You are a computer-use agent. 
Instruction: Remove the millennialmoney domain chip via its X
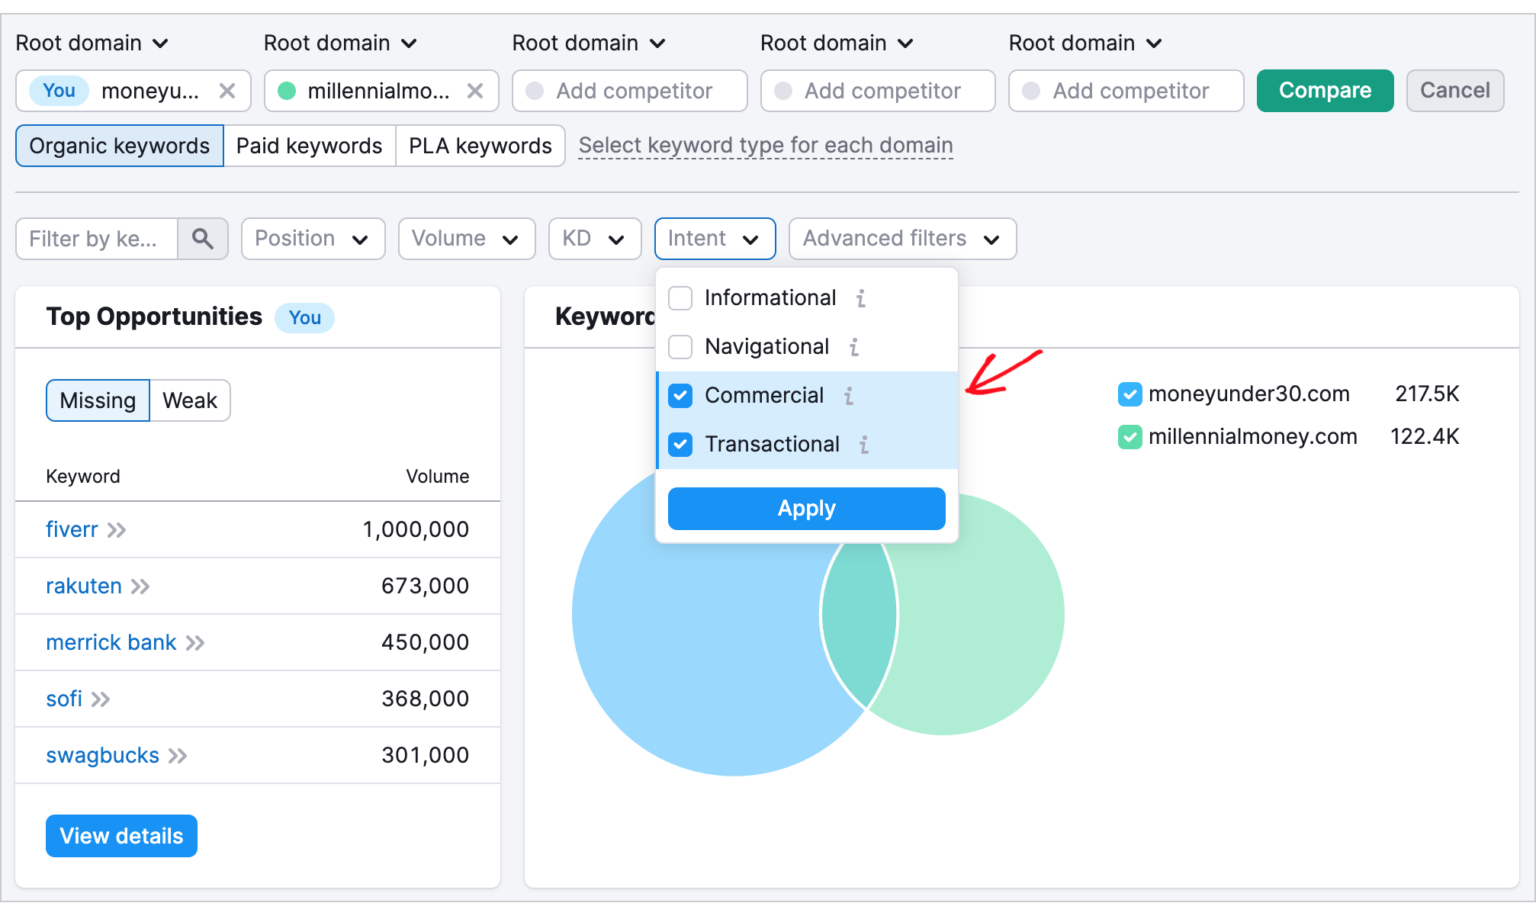tap(476, 91)
